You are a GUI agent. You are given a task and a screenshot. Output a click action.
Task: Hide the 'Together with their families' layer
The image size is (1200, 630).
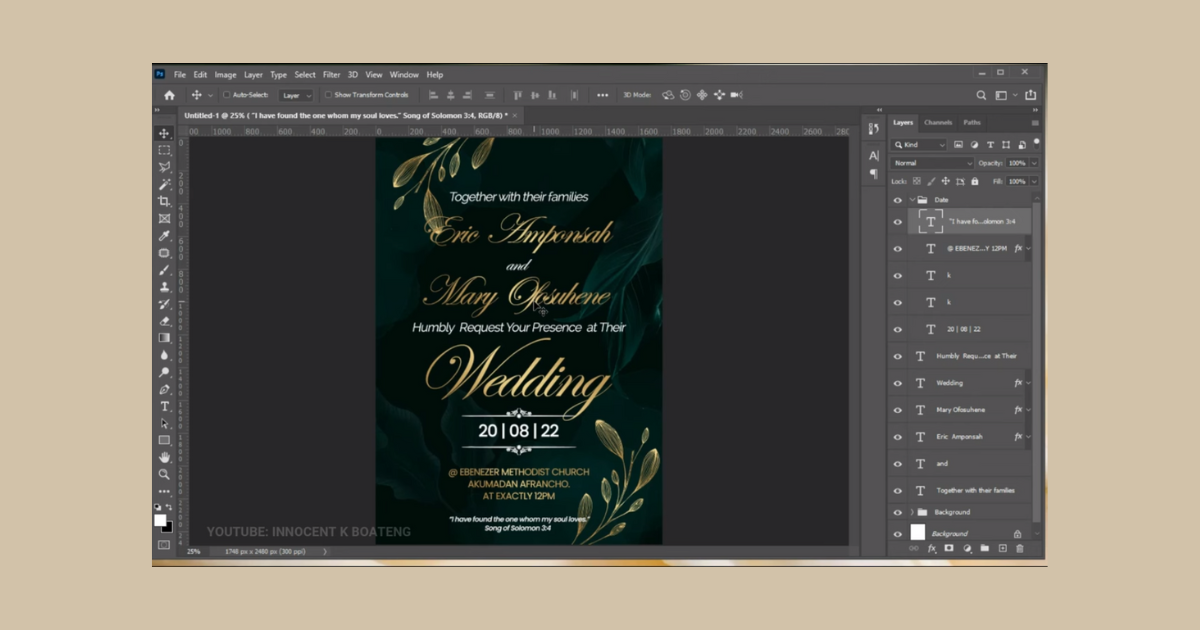(x=897, y=491)
